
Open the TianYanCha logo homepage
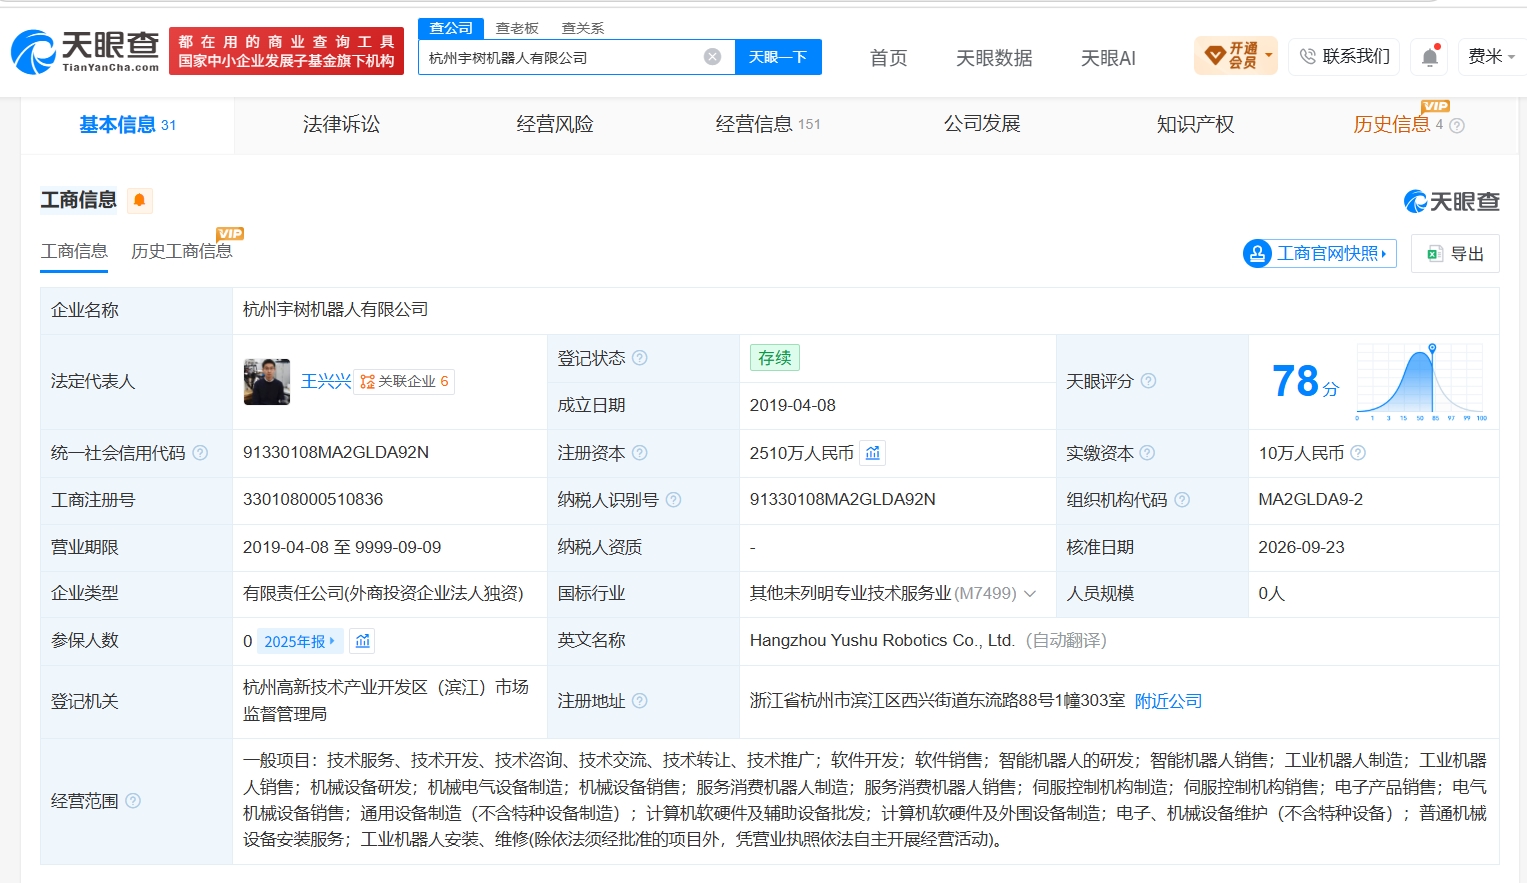click(x=85, y=51)
